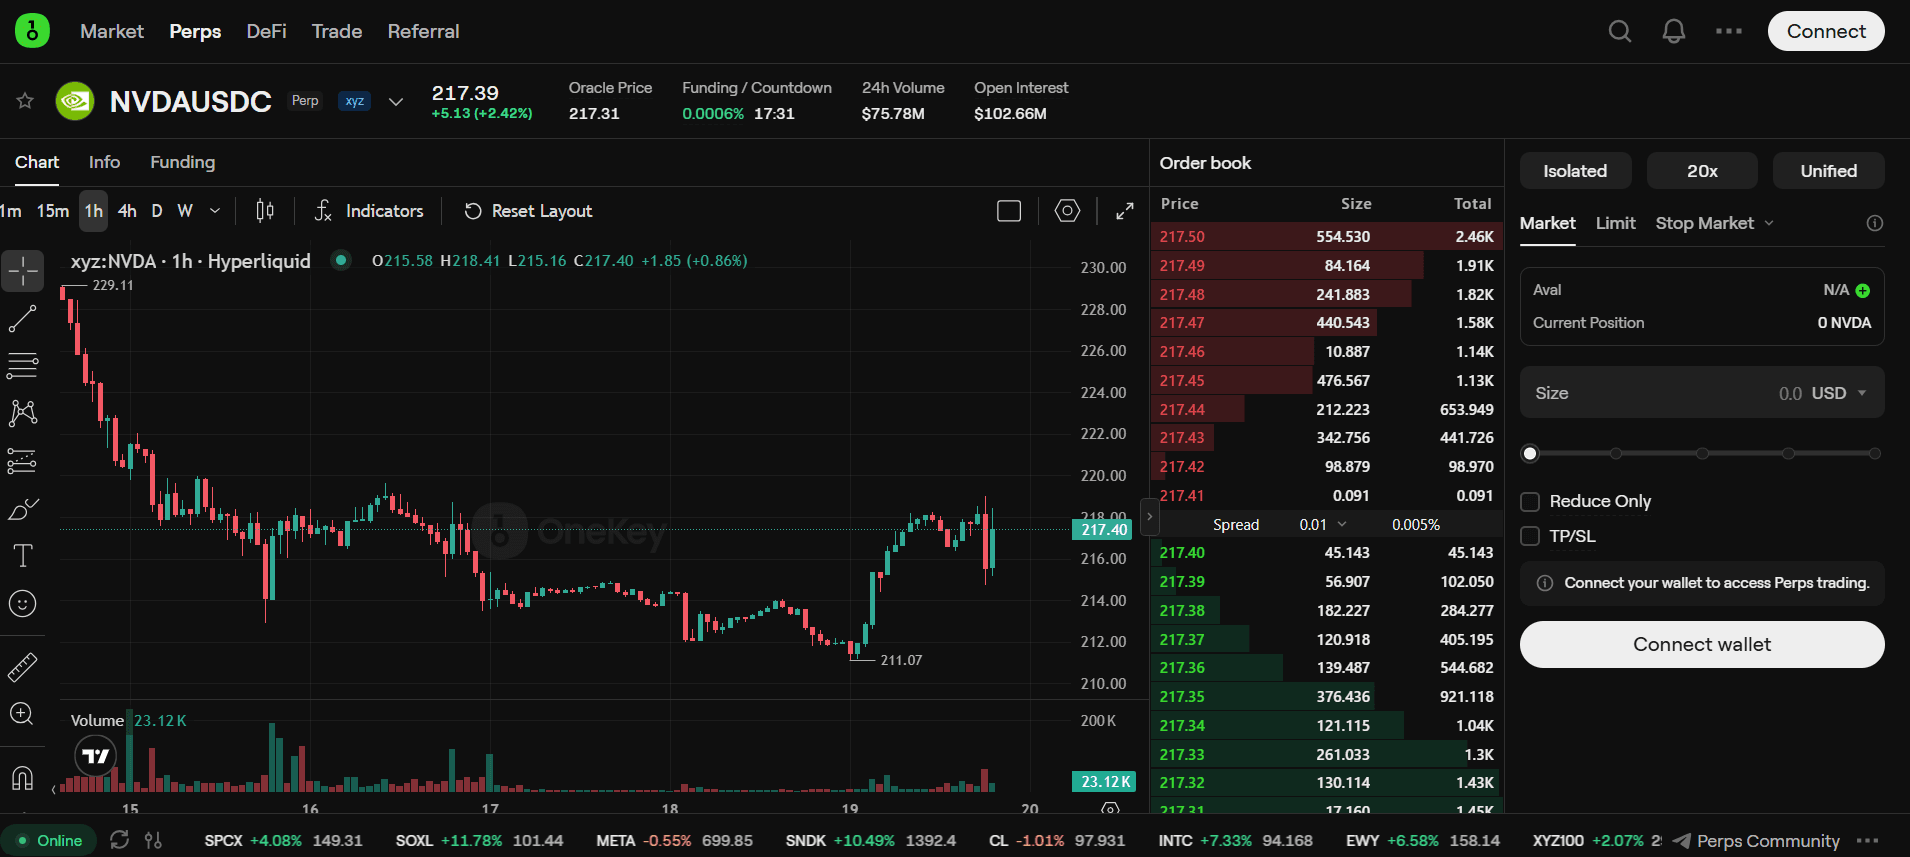This screenshot has height=857, width=1910.
Task: Open chart settings hexagon icon
Action: click(1067, 211)
